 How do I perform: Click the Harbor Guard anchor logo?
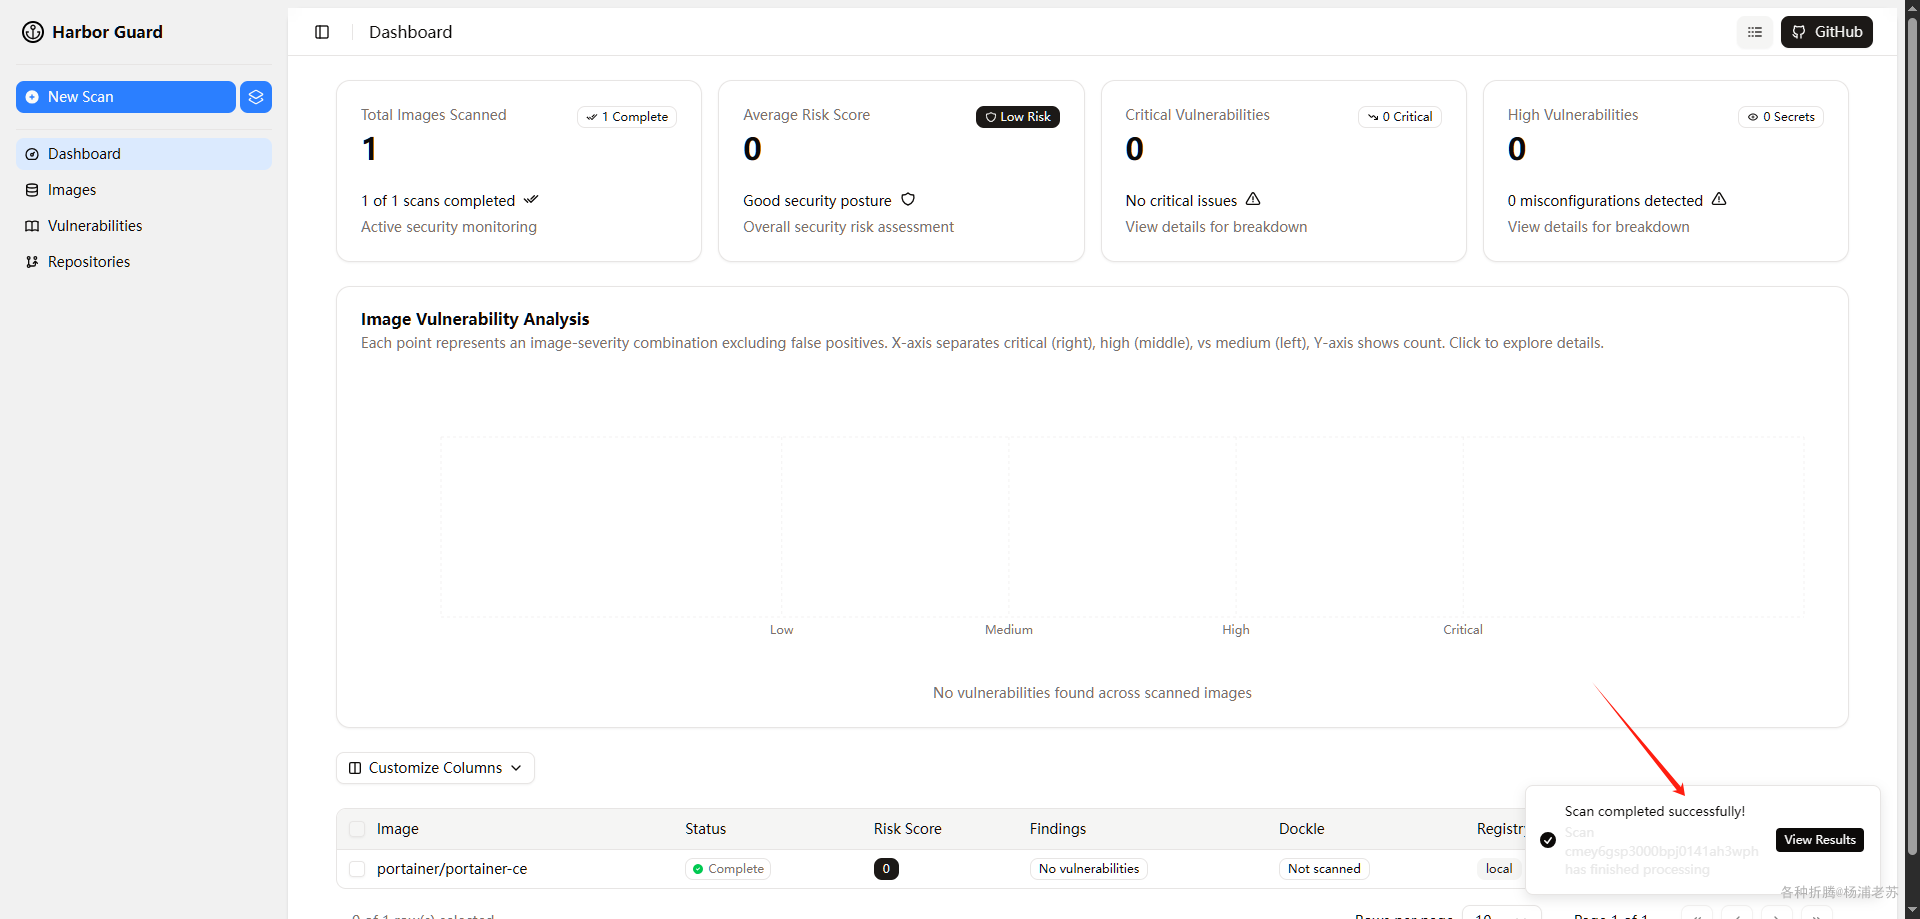tap(33, 32)
